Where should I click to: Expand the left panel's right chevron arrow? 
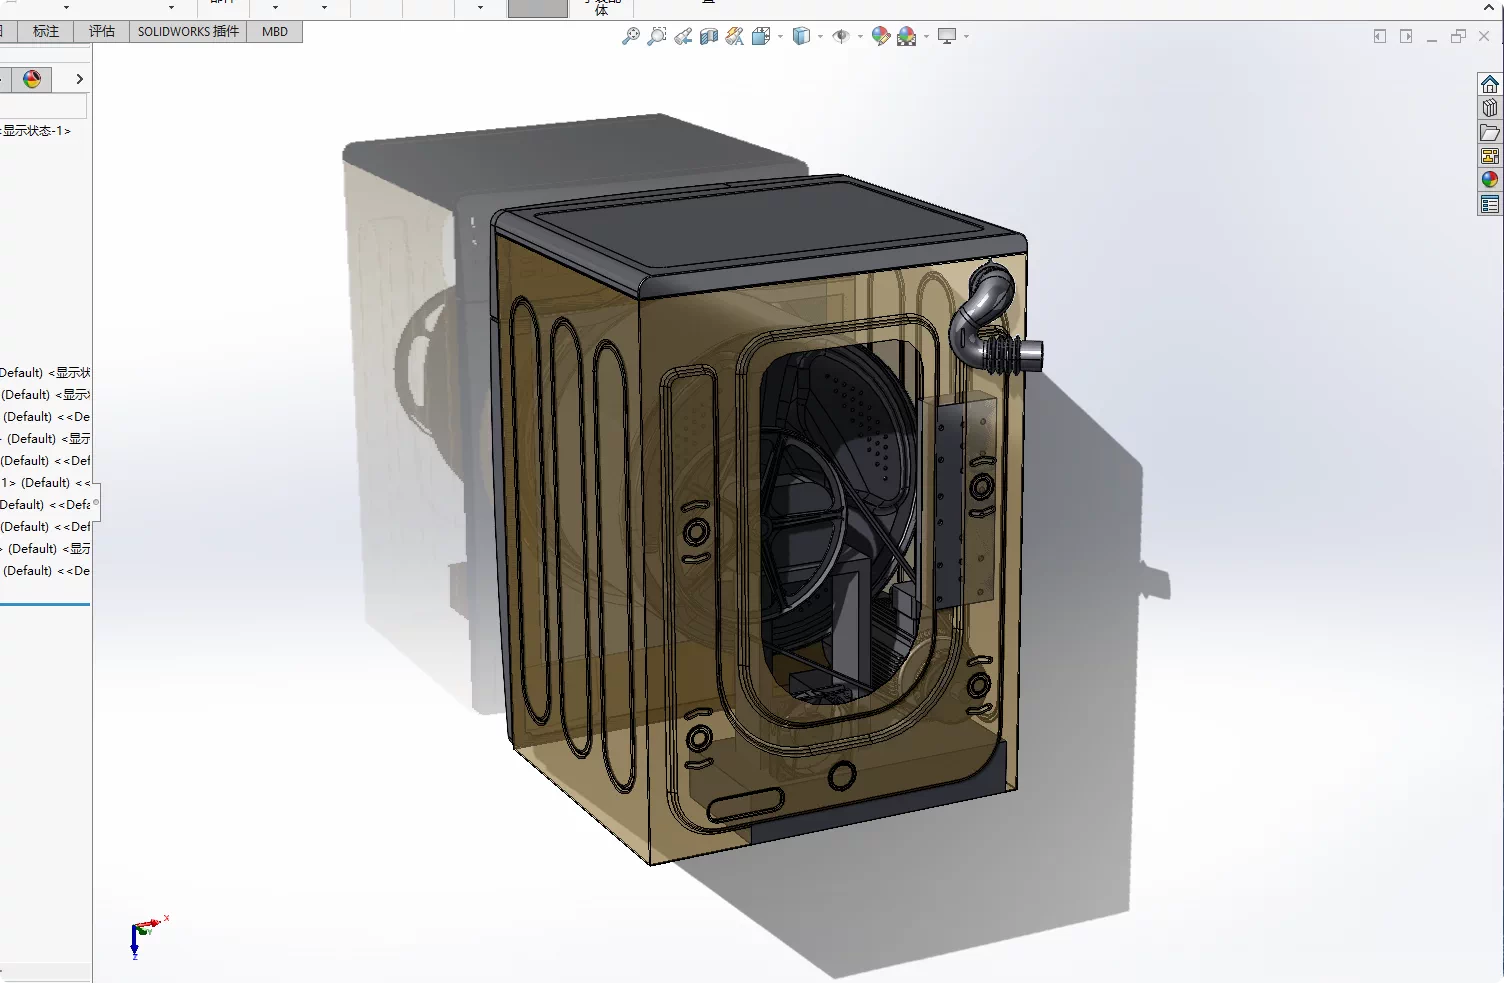(x=80, y=79)
